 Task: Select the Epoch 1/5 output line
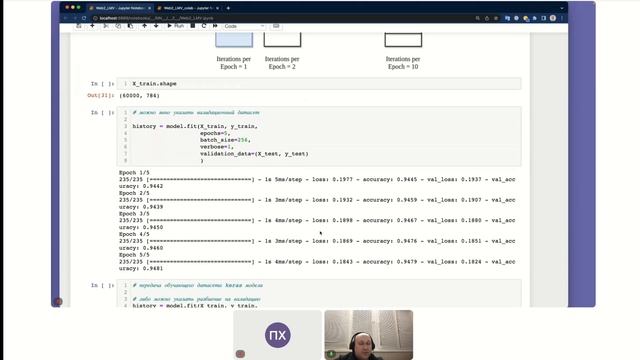pyautogui.click(x=134, y=173)
